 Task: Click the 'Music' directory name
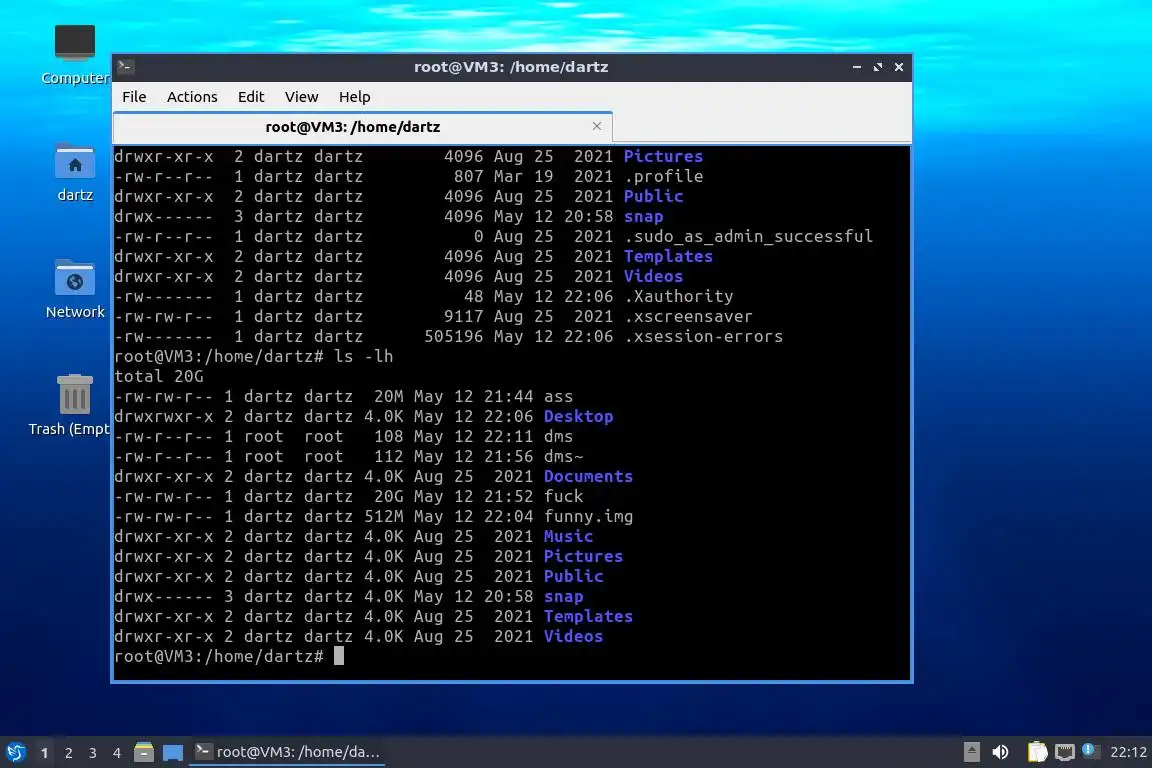(x=569, y=536)
